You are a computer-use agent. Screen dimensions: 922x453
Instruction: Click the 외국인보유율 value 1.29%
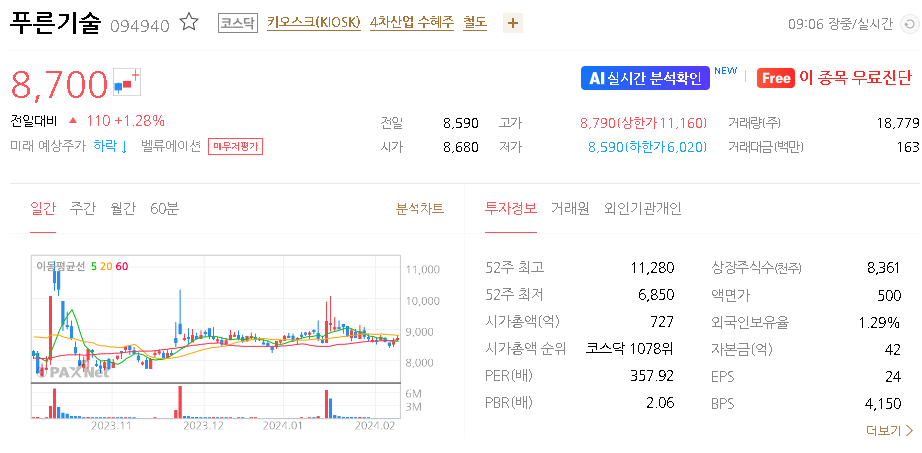coord(878,322)
